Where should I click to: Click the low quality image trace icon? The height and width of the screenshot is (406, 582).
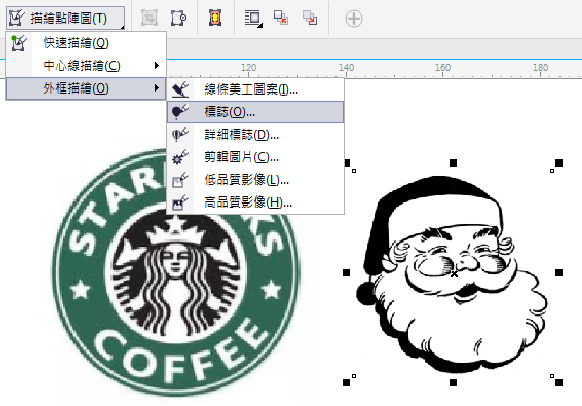coord(180,180)
